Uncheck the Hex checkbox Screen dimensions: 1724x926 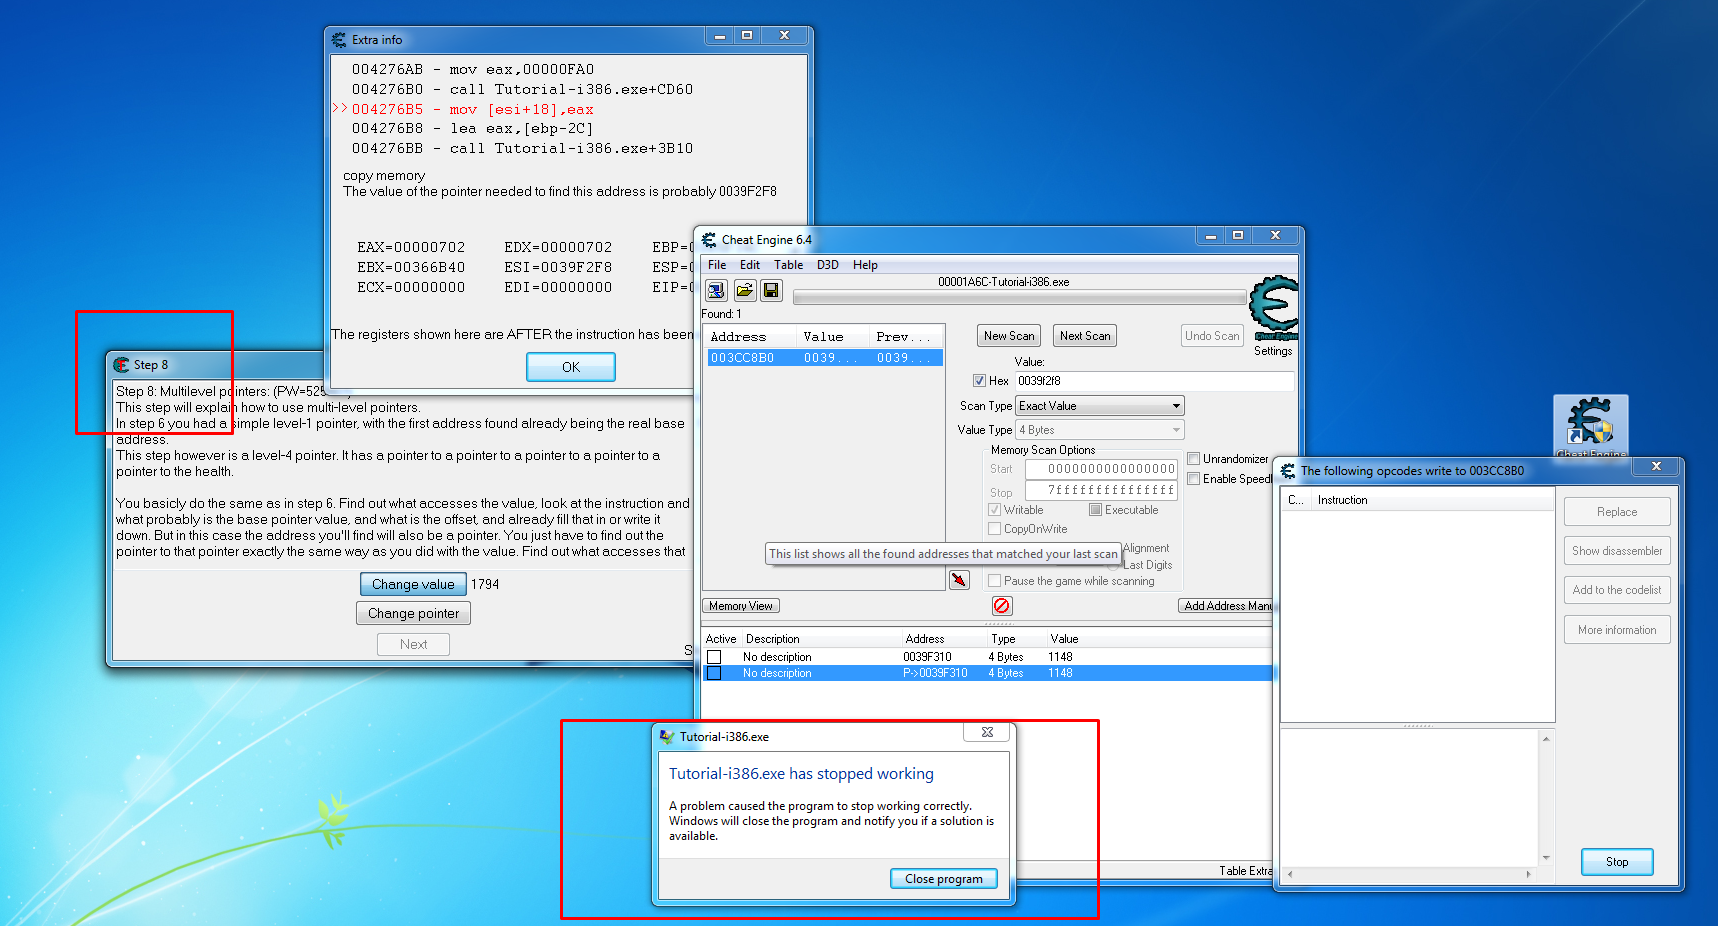pos(979,381)
